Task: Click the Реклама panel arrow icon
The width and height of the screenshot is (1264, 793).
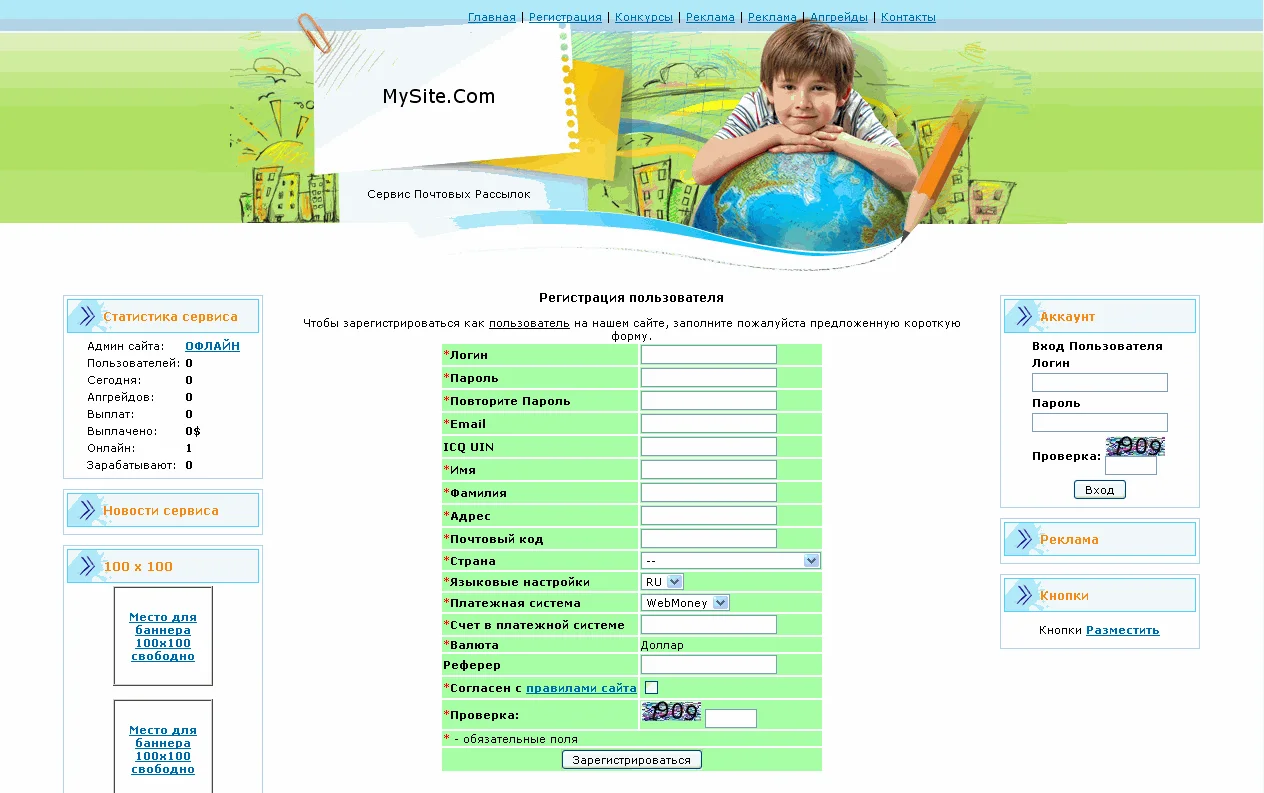Action: (1023, 539)
